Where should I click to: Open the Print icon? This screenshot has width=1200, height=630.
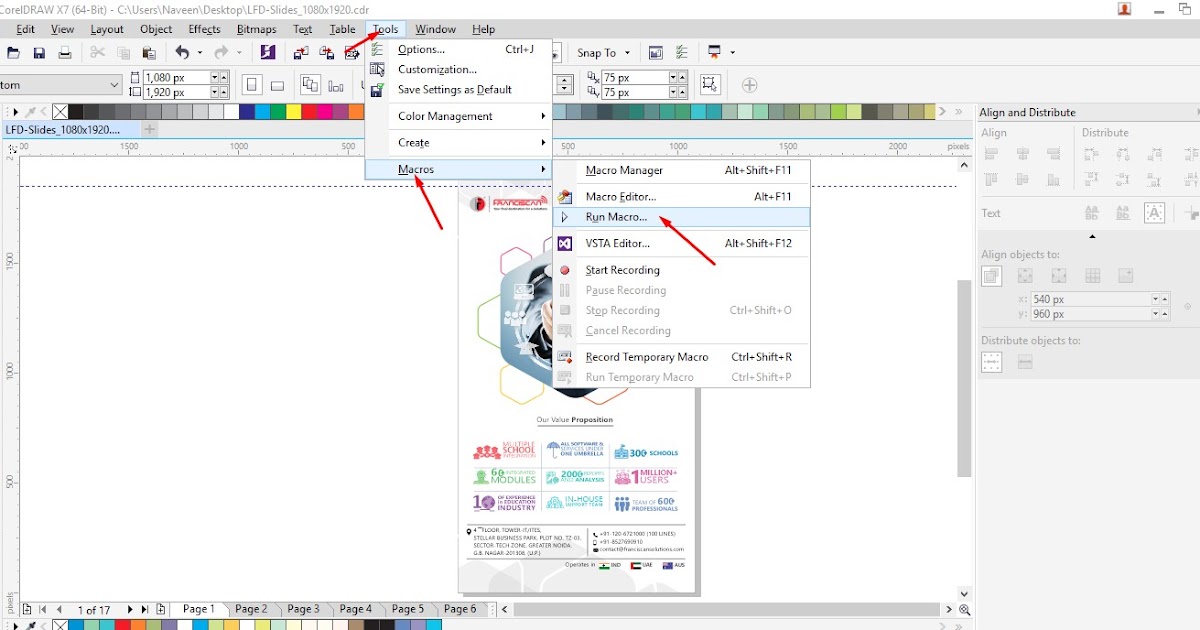[64, 53]
